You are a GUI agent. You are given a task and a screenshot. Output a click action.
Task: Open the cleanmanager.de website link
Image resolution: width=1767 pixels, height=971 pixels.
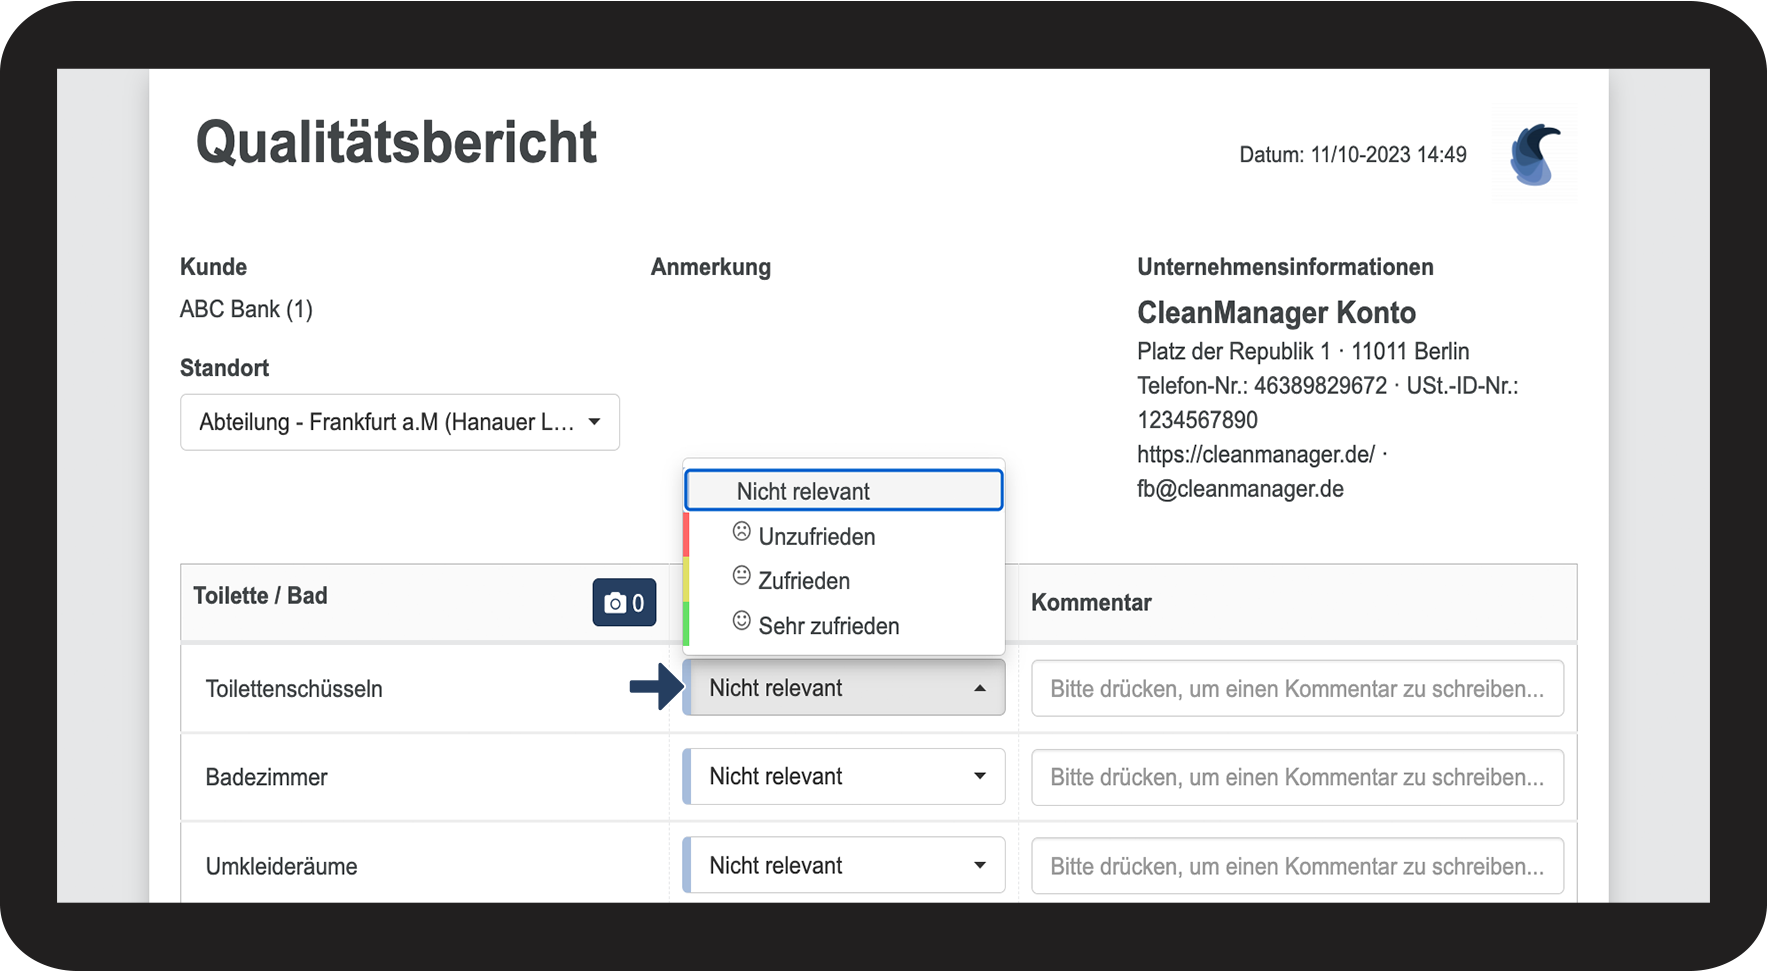[x=1255, y=455]
